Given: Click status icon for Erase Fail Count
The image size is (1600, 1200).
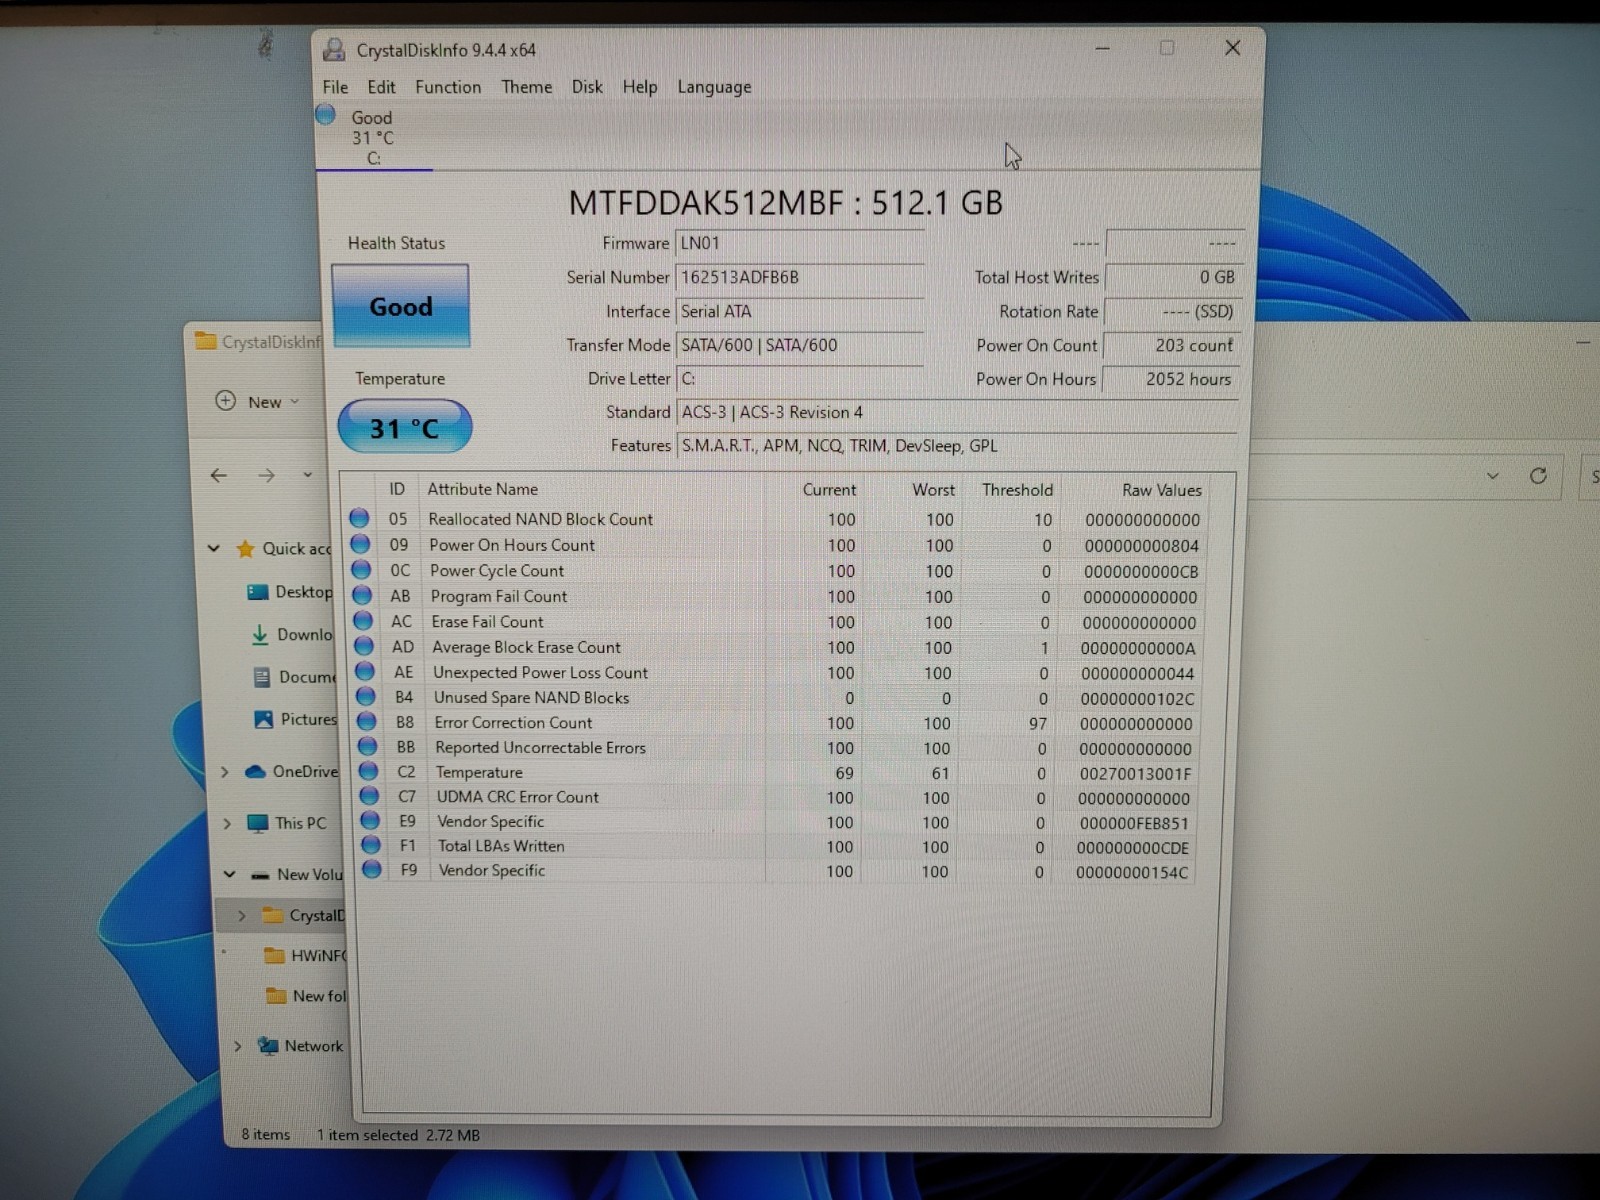Looking at the screenshot, I should pos(363,621).
